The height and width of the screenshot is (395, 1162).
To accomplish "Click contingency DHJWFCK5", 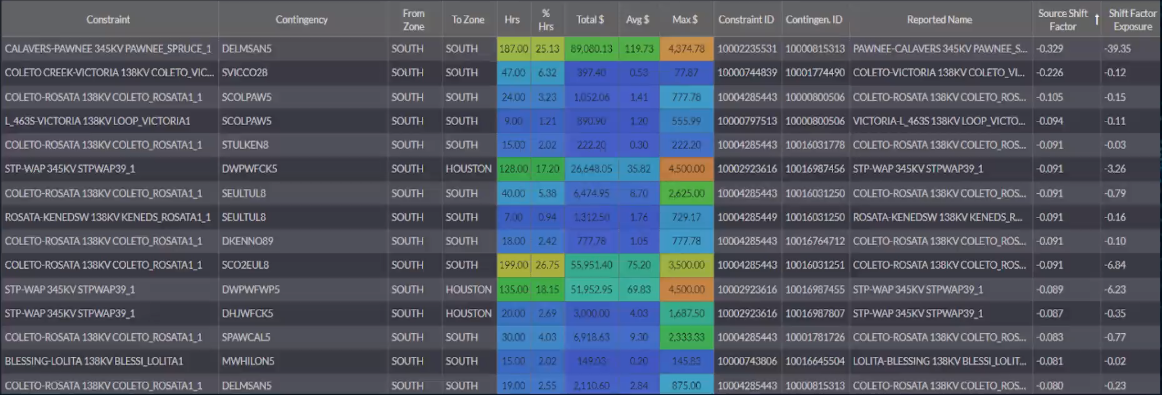I will (x=248, y=313).
